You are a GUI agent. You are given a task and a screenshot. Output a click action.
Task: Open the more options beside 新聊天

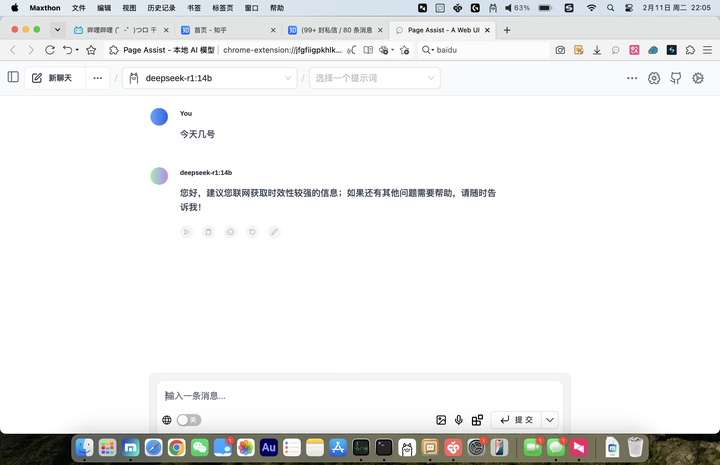(97, 78)
